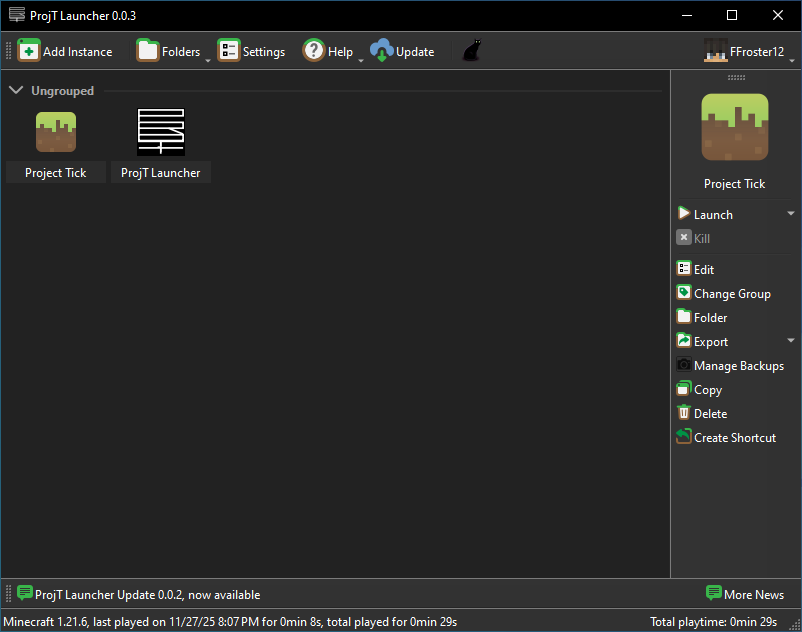Select Create Shortcut in the sidebar
Screen dimensions: 802x632
click(726, 437)
